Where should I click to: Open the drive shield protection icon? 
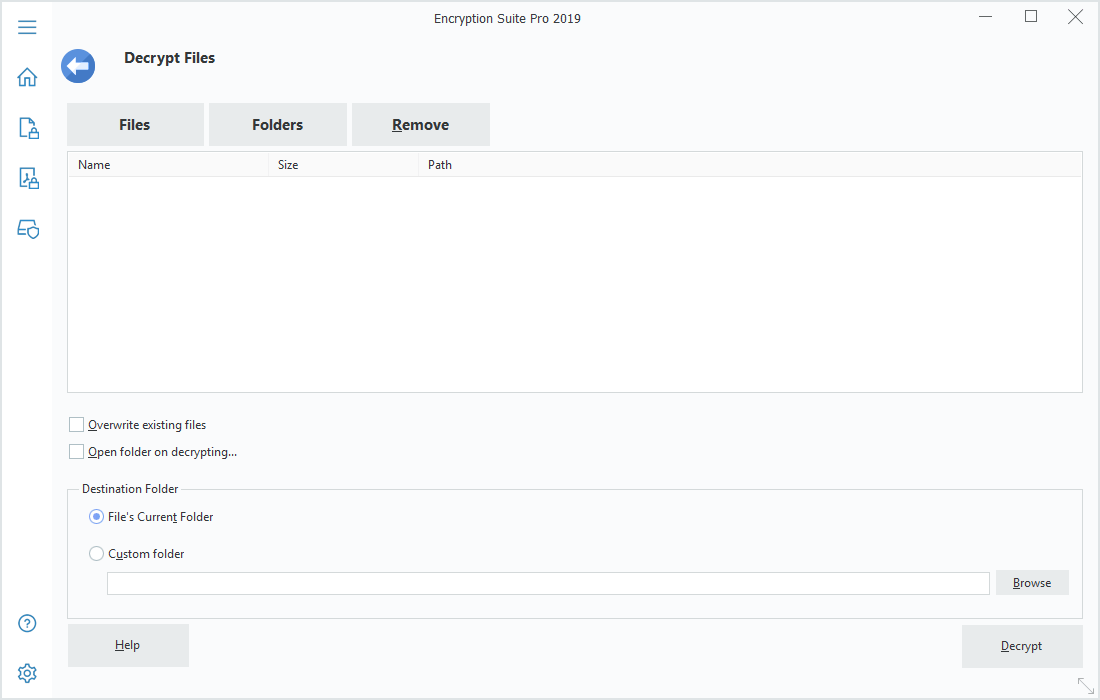point(28,229)
